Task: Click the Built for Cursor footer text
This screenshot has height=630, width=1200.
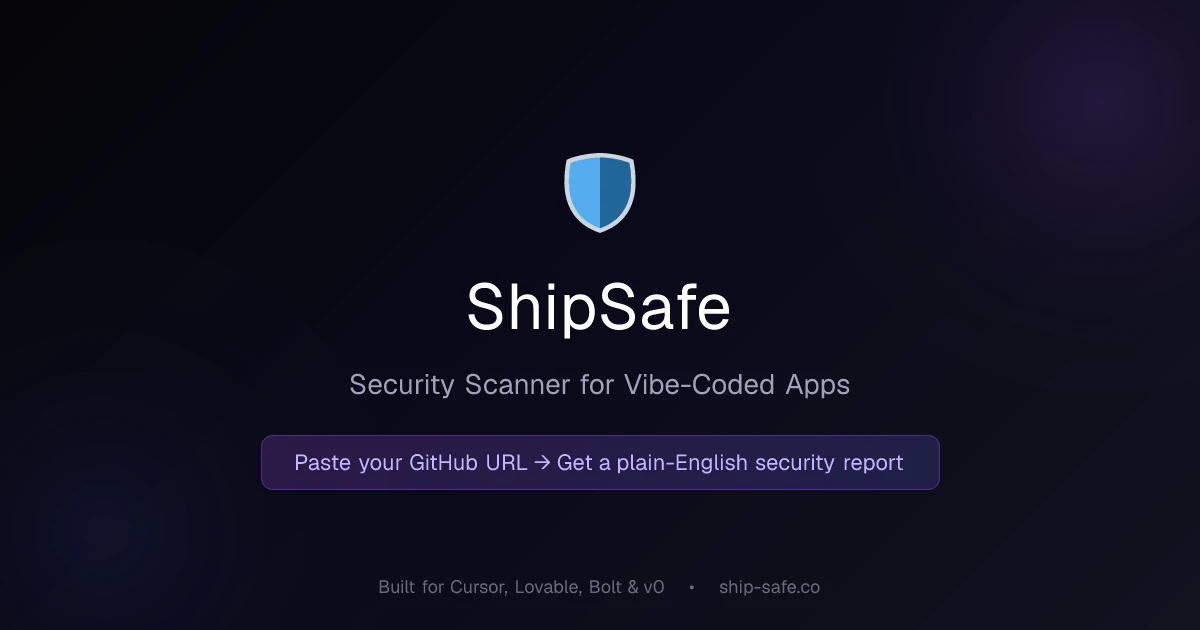Action: point(443,587)
